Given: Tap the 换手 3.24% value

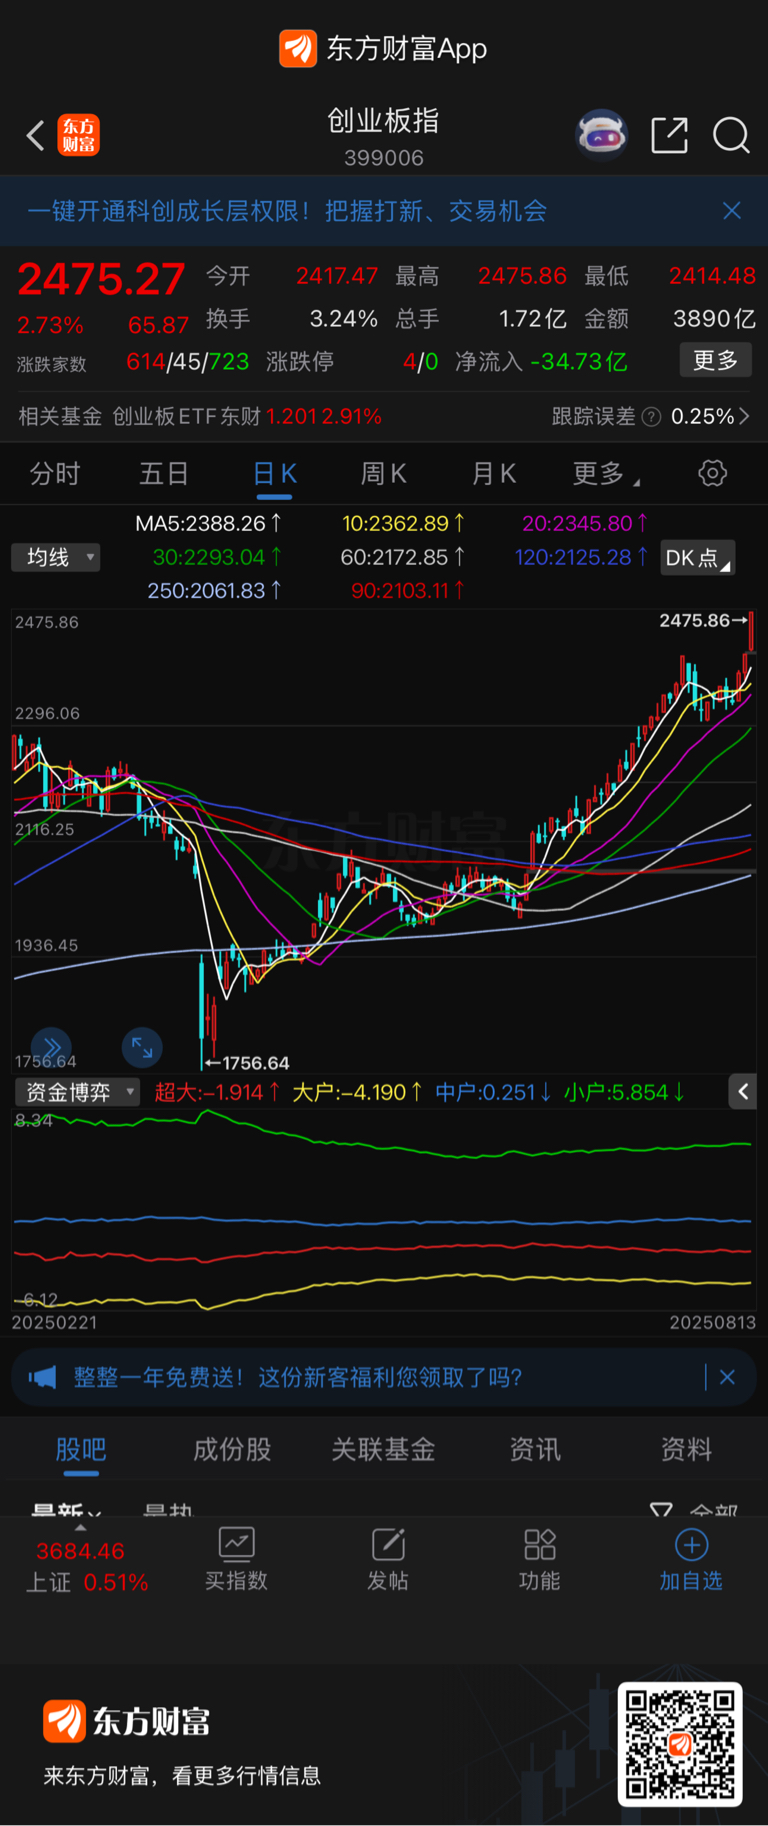Looking at the screenshot, I should point(343,319).
